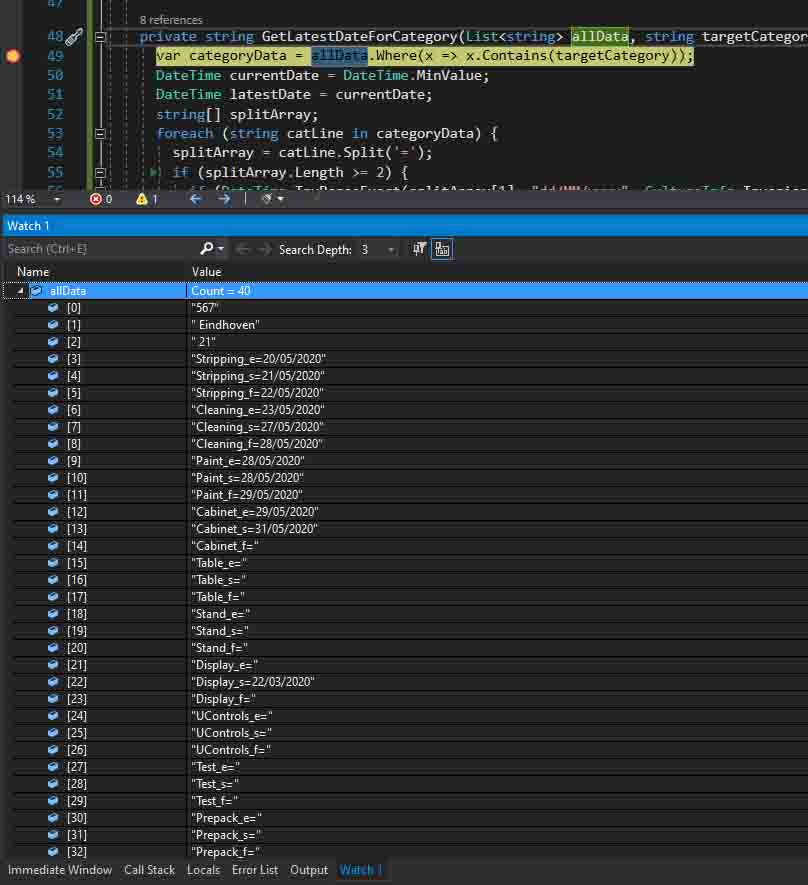This screenshot has width=808, height=885.
Task: Click the value "Cleaning_f=28/05/2020"
Action: (x=257, y=444)
